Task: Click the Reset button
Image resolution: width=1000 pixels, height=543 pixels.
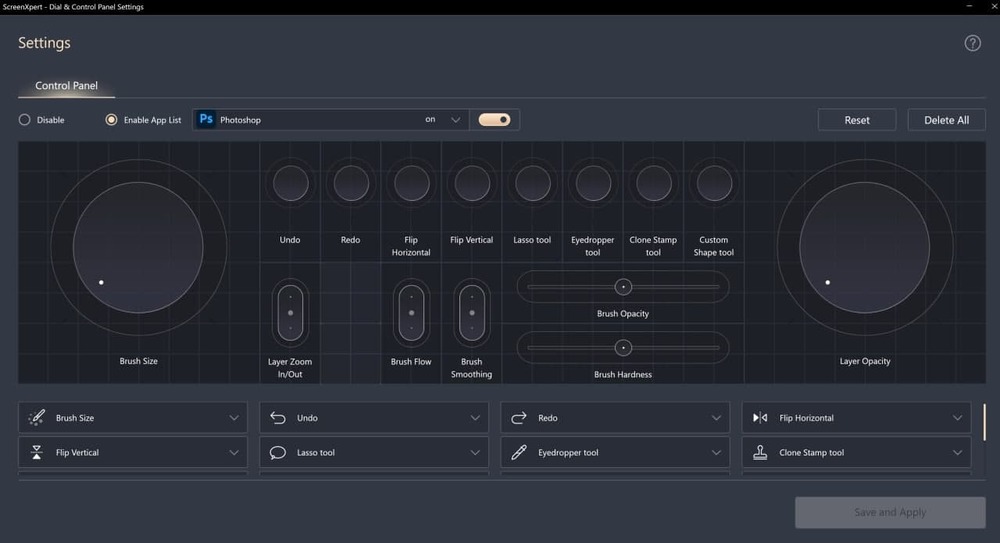Action: click(857, 120)
